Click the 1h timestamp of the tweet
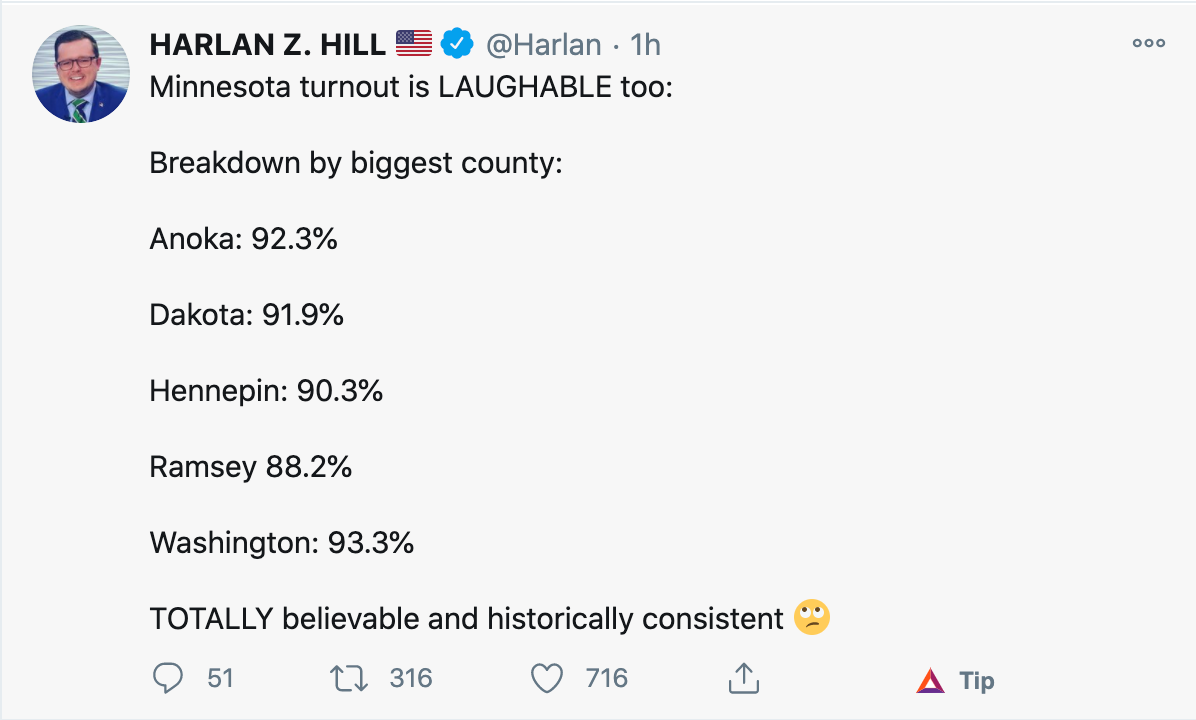 click(x=646, y=45)
